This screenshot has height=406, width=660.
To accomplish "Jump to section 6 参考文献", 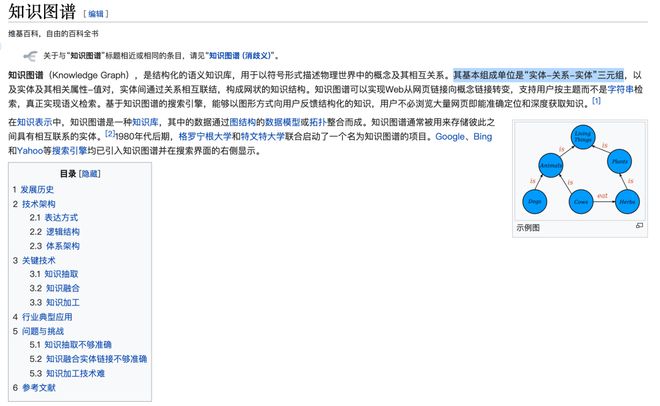I will 34,387.
